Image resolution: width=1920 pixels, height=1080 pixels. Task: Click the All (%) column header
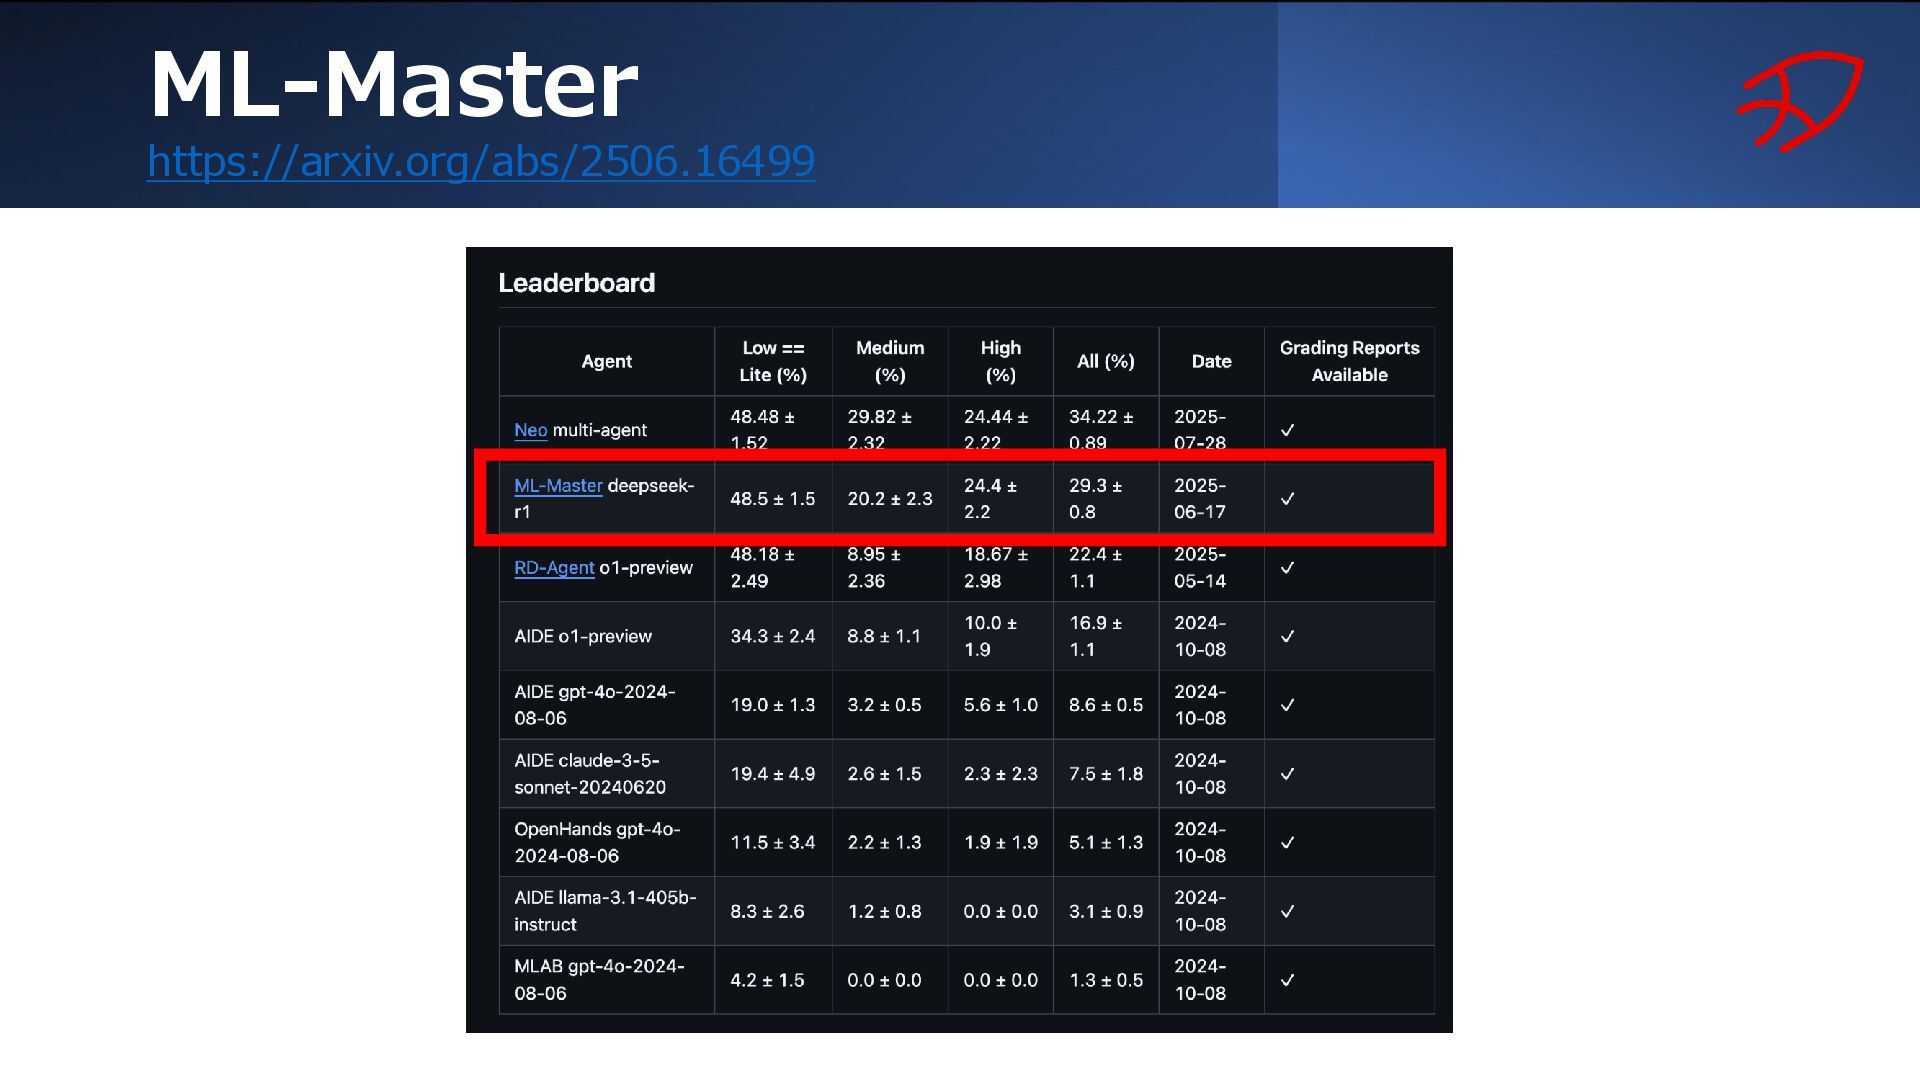pos(1106,362)
